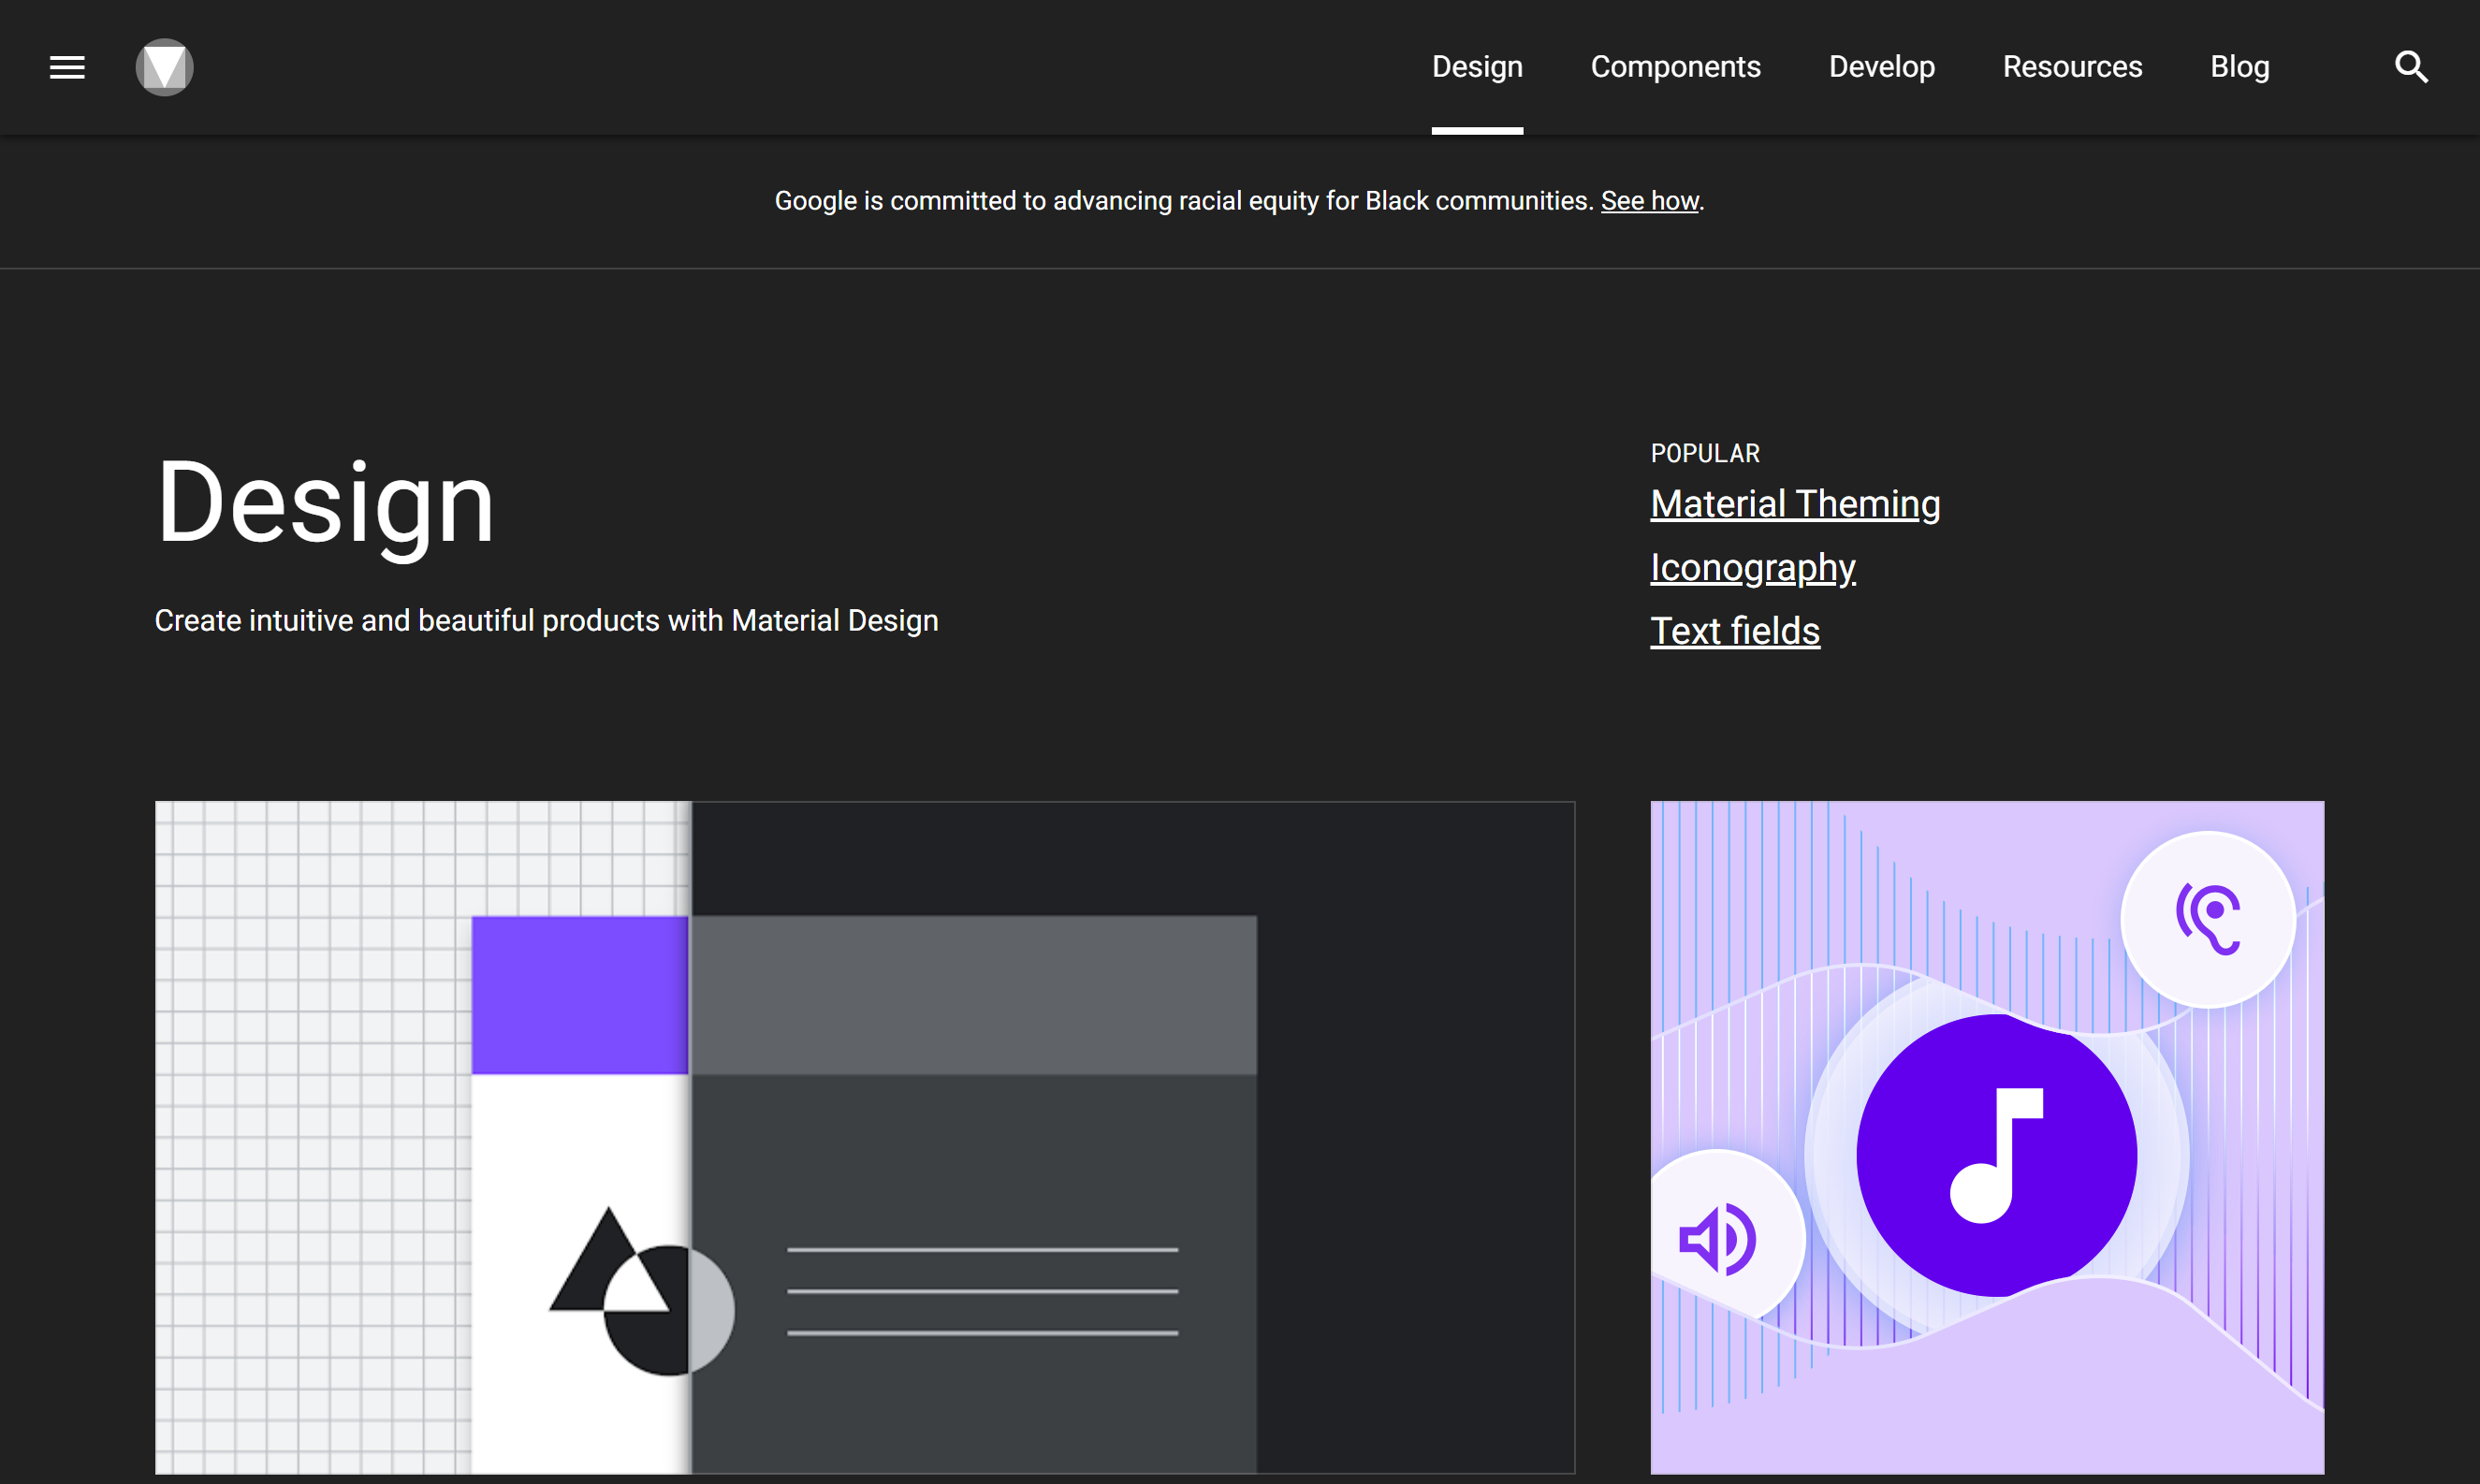Switch to the Components tab
Image resolution: width=2480 pixels, height=1484 pixels.
pos(1675,67)
